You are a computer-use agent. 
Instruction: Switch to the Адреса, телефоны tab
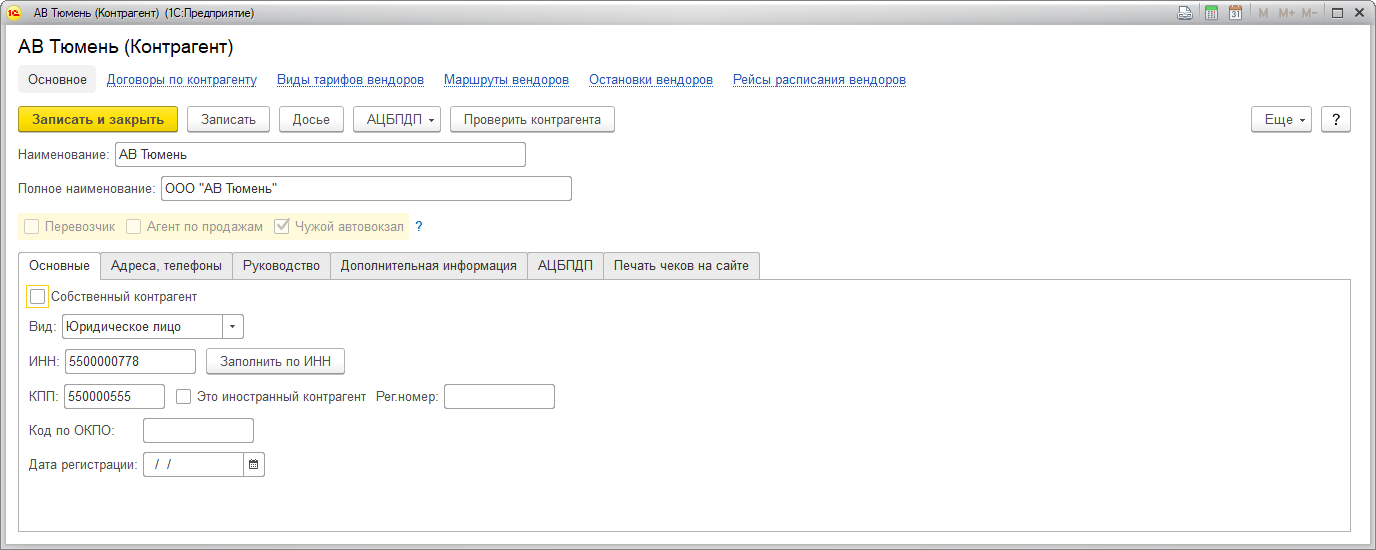tap(166, 265)
